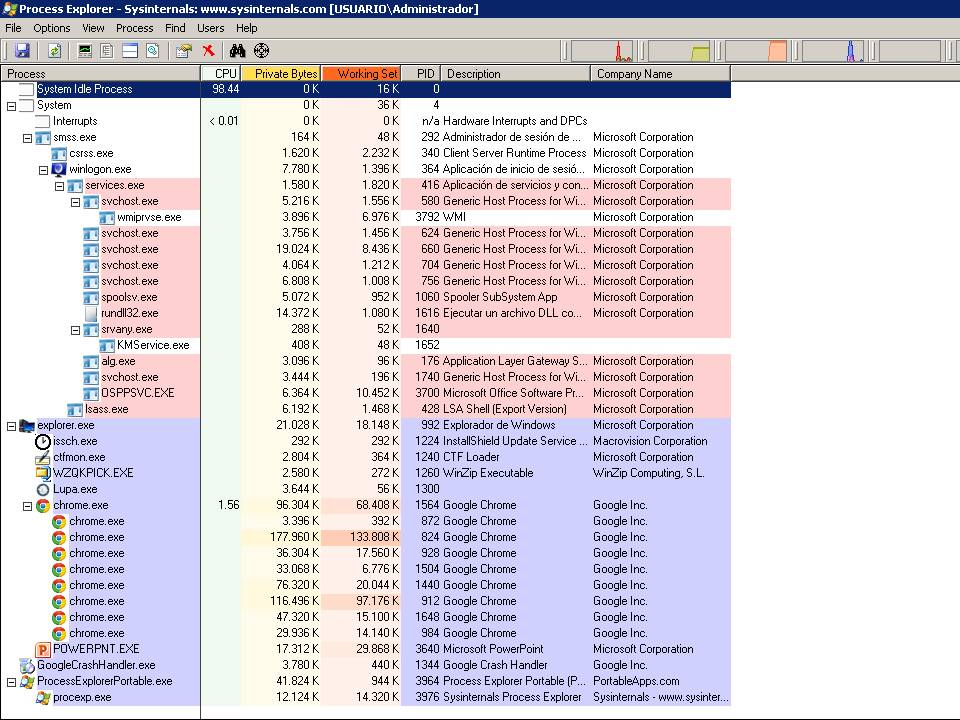Collapse the services.exe tree node
Viewport: 960px width, 720px height.
(59, 186)
